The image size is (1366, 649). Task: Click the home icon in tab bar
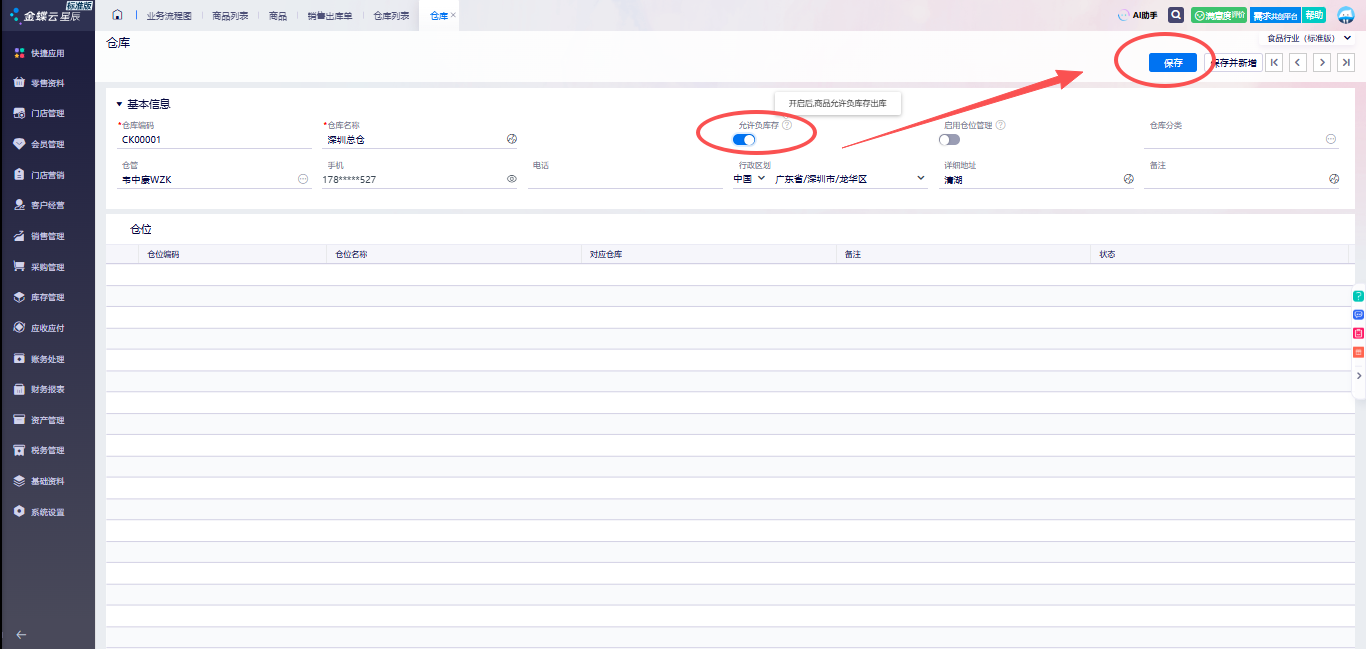(x=117, y=15)
